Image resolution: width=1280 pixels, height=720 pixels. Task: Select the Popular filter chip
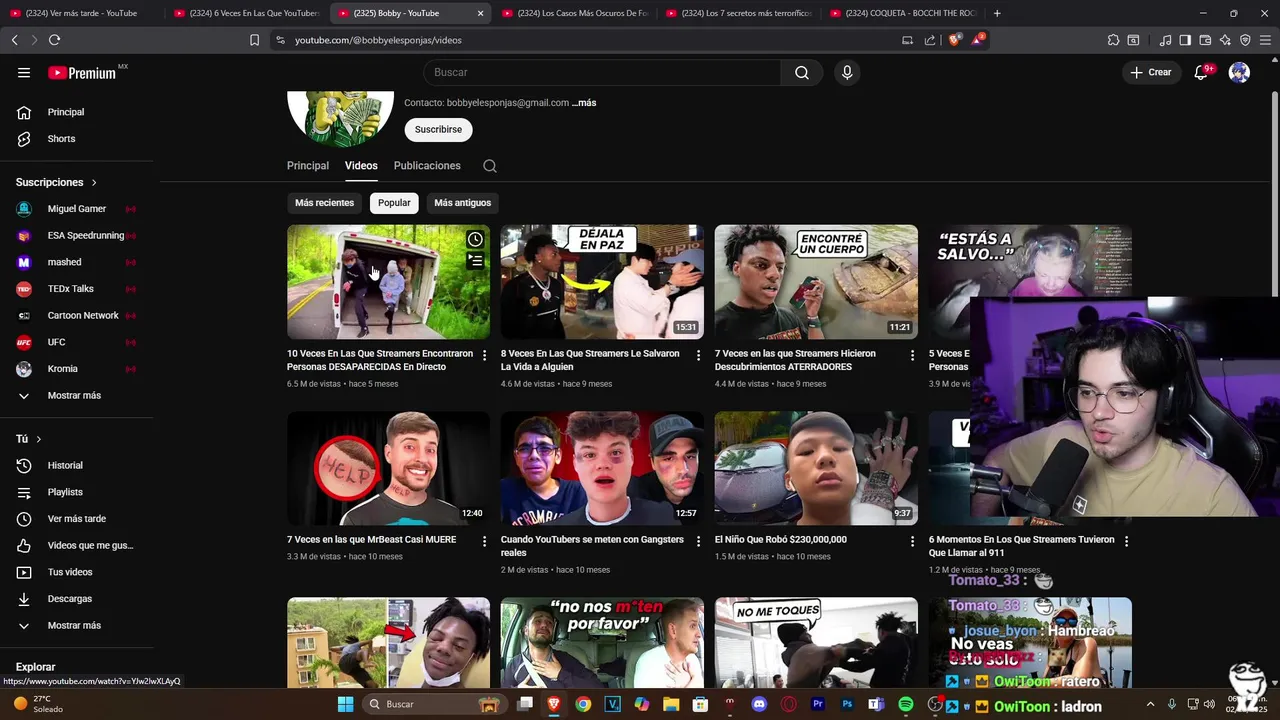(394, 203)
